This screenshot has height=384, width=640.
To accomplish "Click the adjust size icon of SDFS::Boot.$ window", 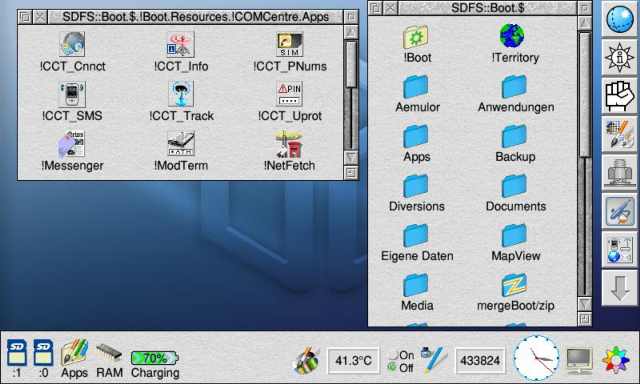I will point(584,319).
